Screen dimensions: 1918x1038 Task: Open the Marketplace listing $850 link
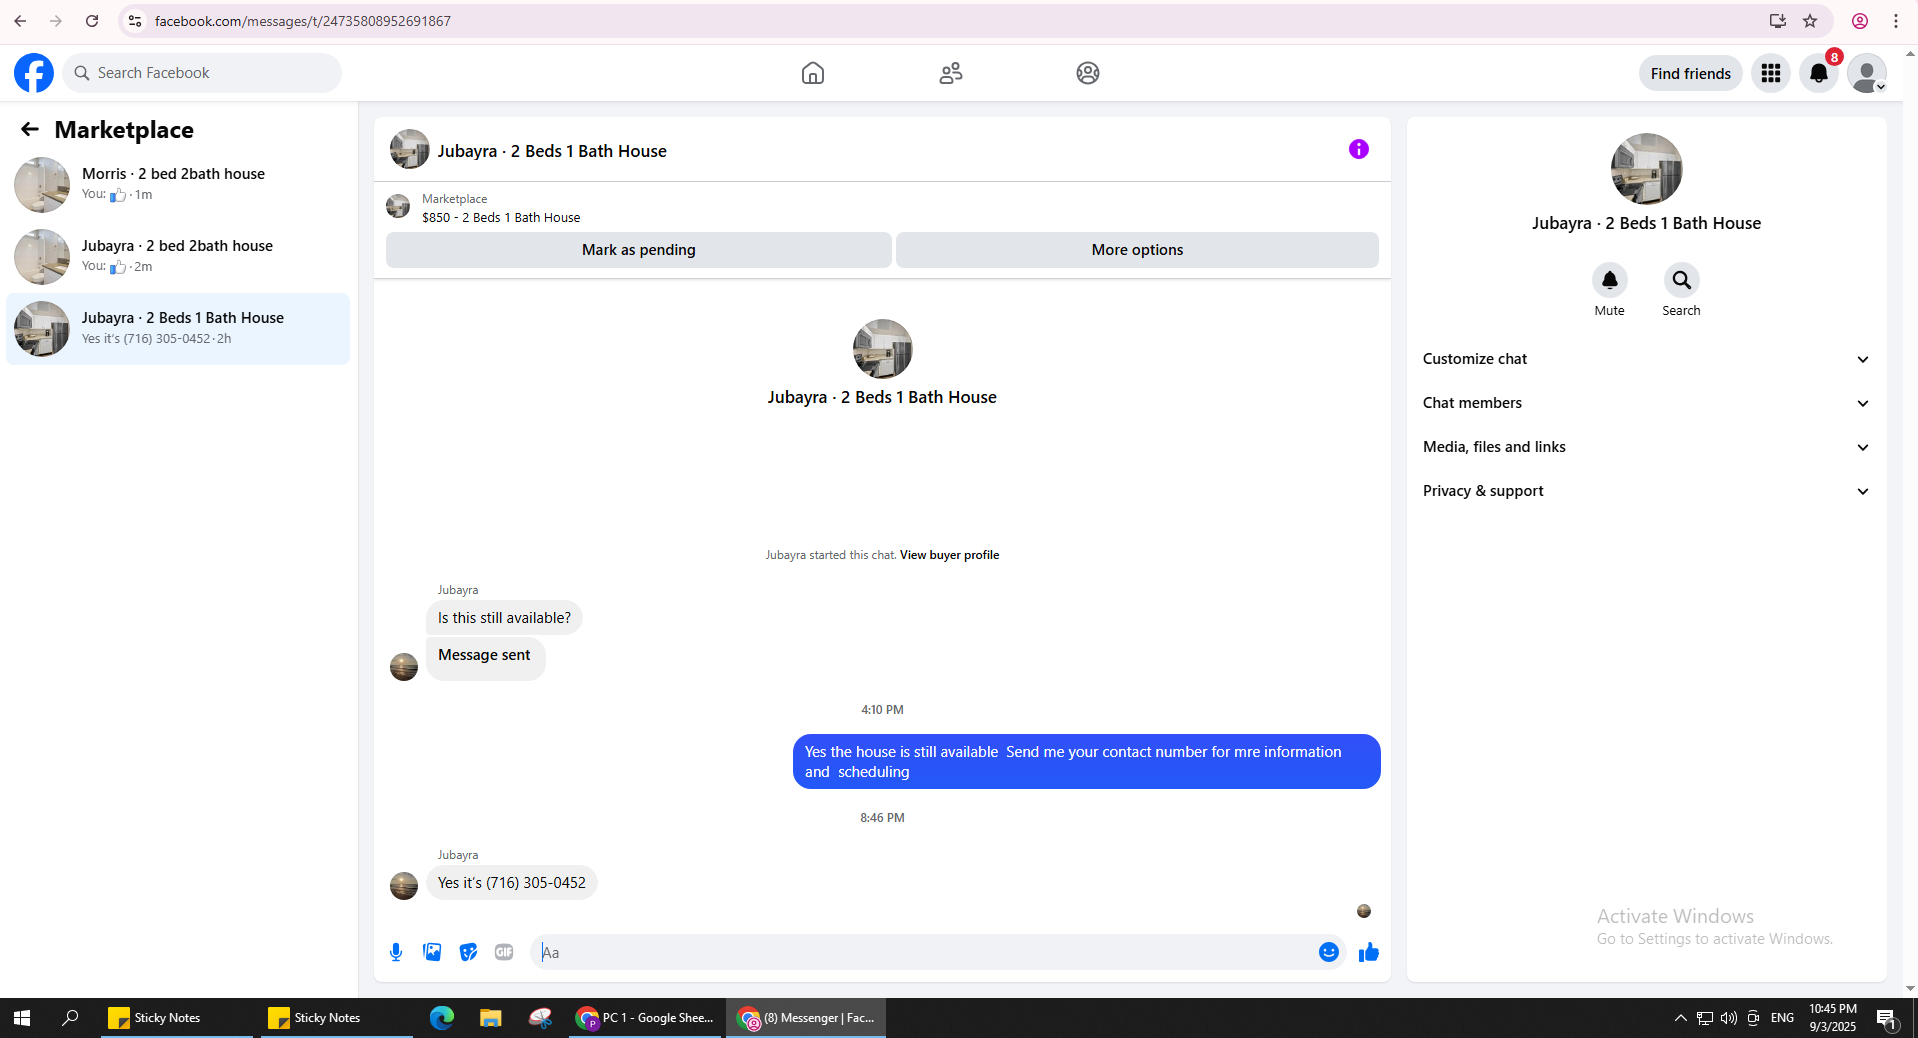click(501, 217)
